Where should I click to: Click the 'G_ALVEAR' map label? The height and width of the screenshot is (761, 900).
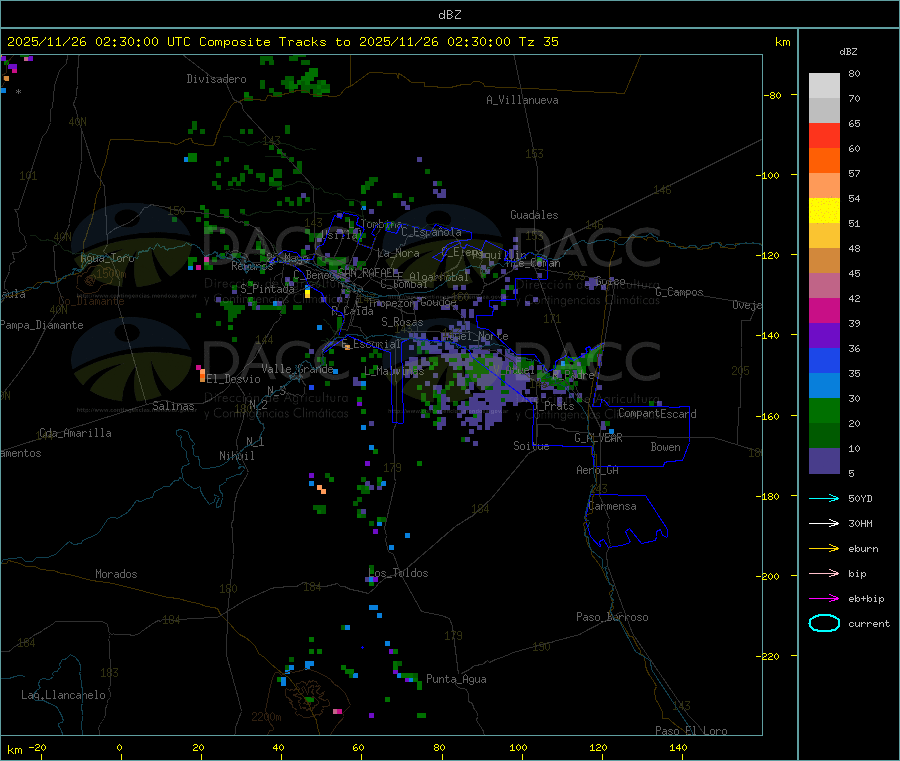pyautogui.click(x=598, y=438)
